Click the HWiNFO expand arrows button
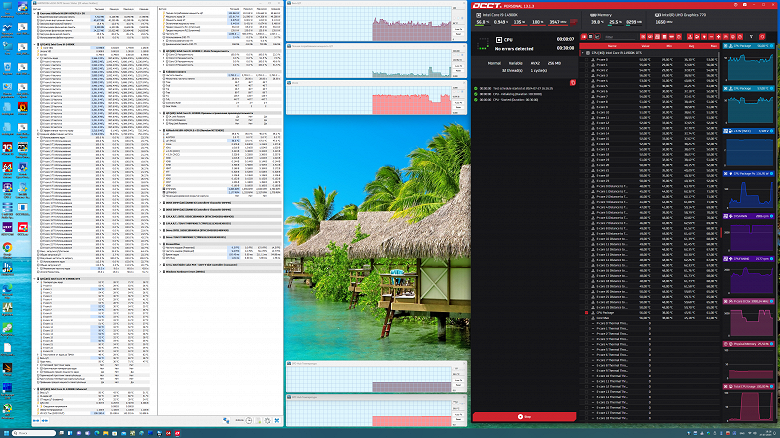 37,422
